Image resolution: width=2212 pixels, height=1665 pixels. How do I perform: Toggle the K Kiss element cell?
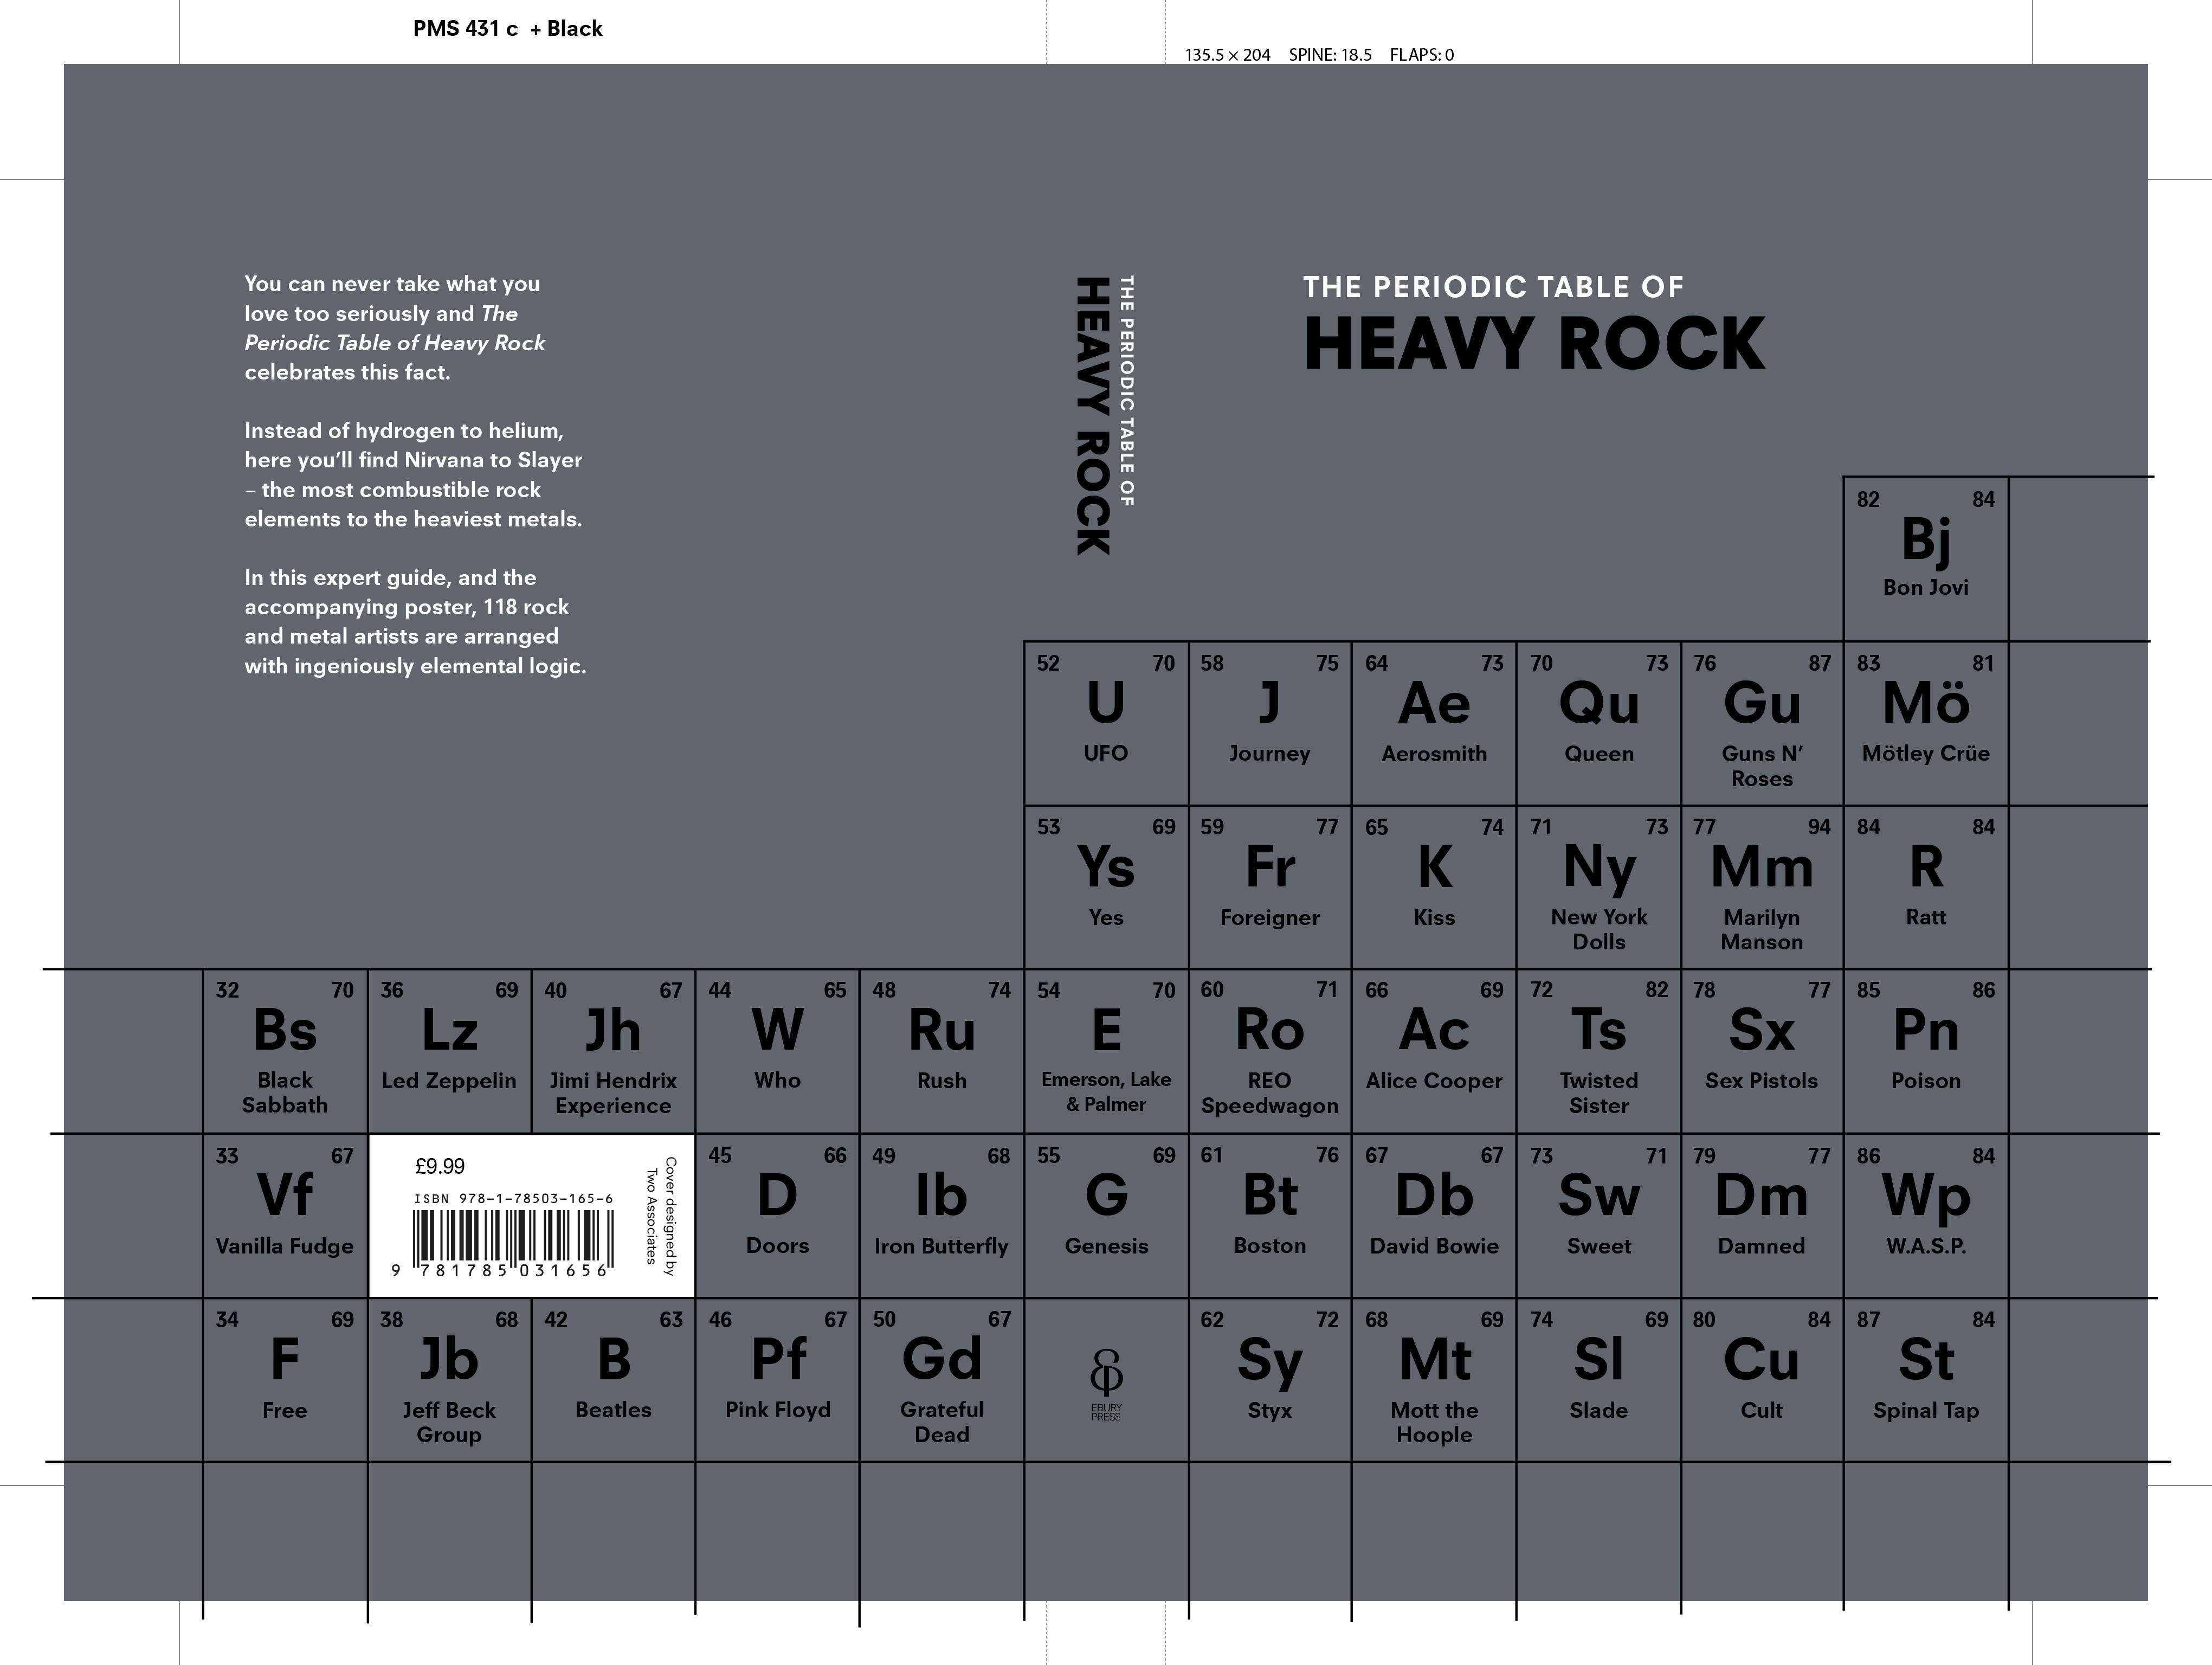(1434, 885)
